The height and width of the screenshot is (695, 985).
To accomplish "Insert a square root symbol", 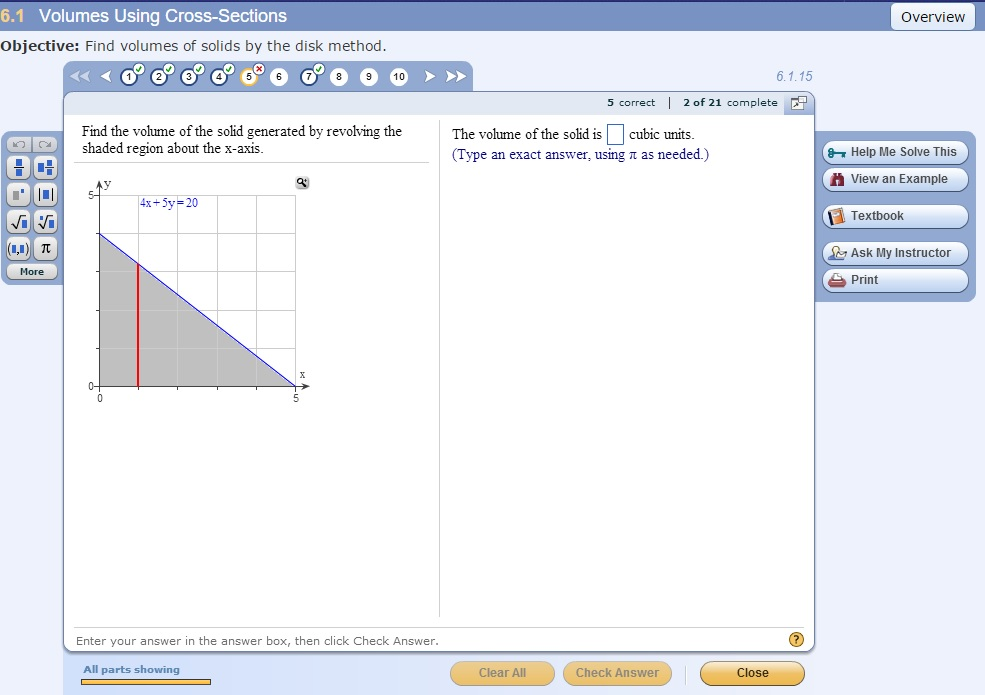I will coord(18,222).
